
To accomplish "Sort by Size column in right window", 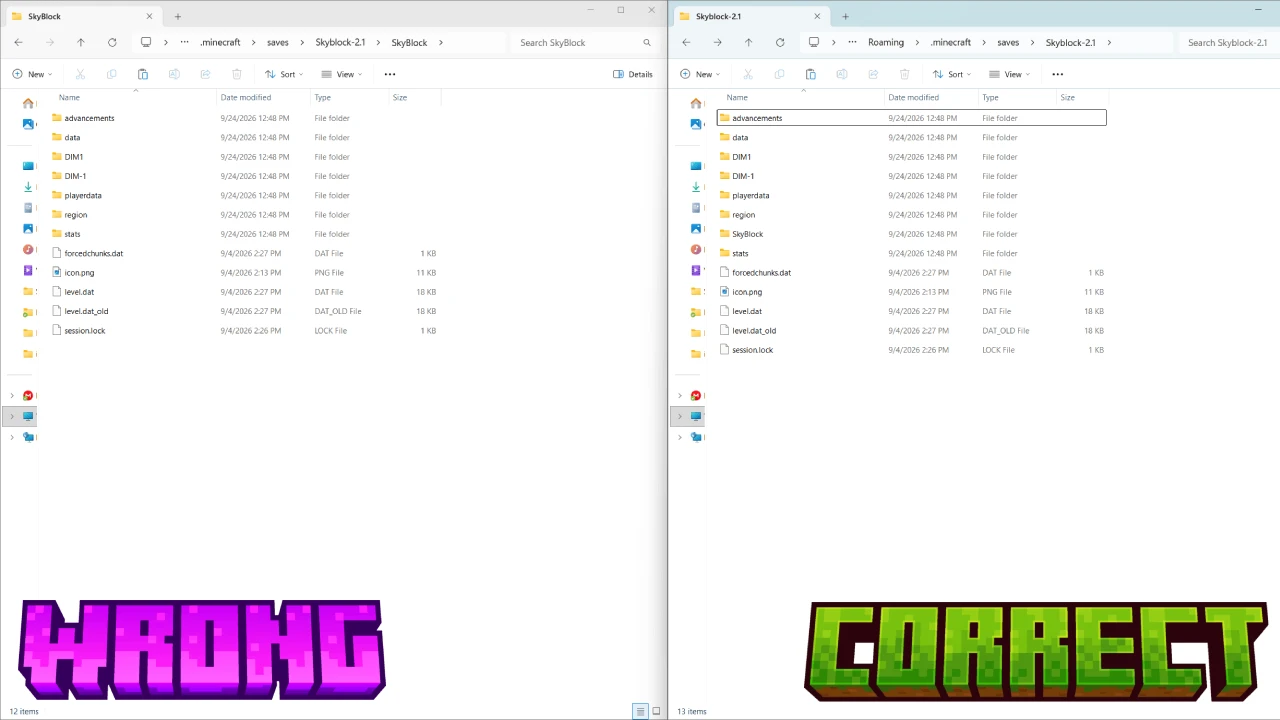I will [x=1068, y=97].
